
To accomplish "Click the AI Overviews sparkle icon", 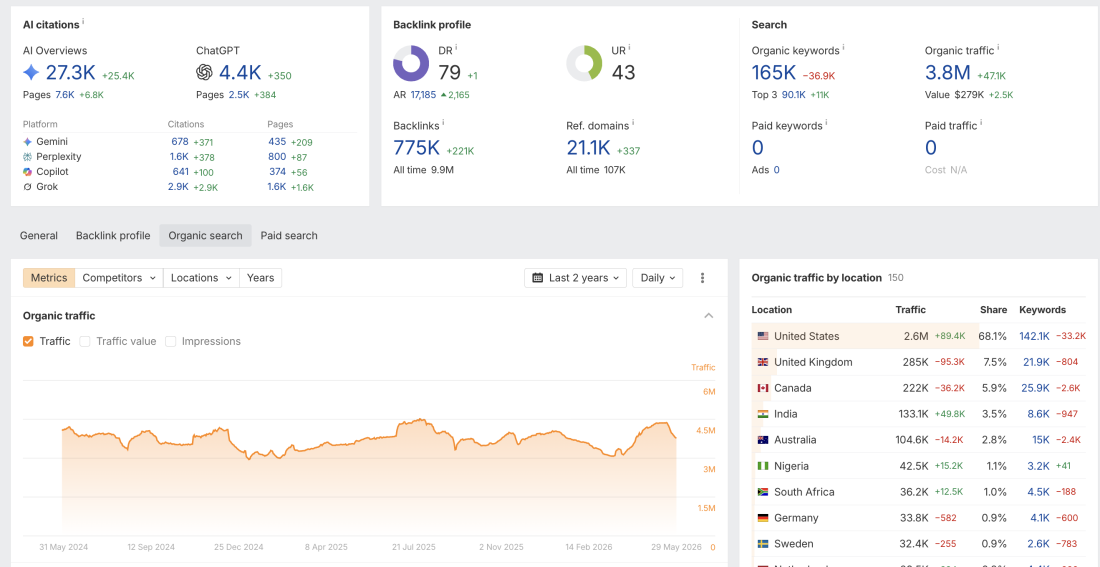I will click(32, 72).
